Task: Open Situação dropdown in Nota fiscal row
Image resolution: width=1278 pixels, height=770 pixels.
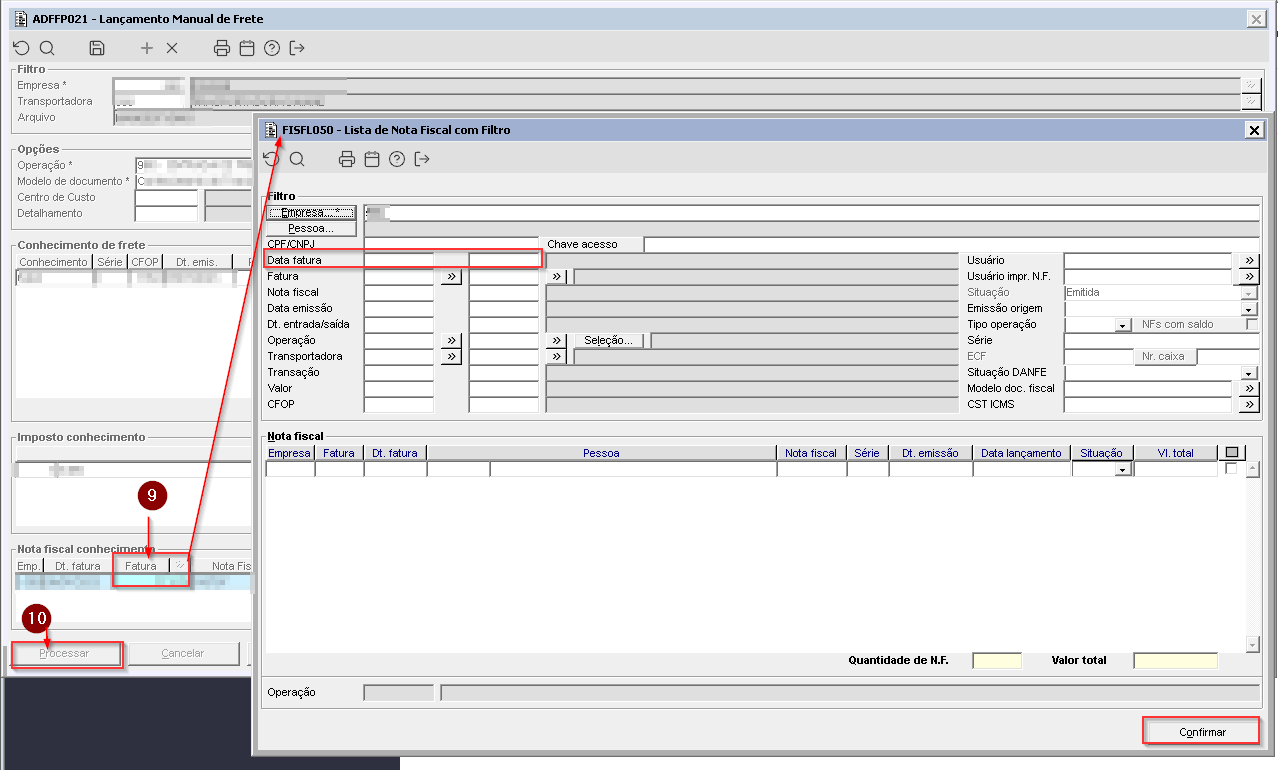Action: point(1123,469)
